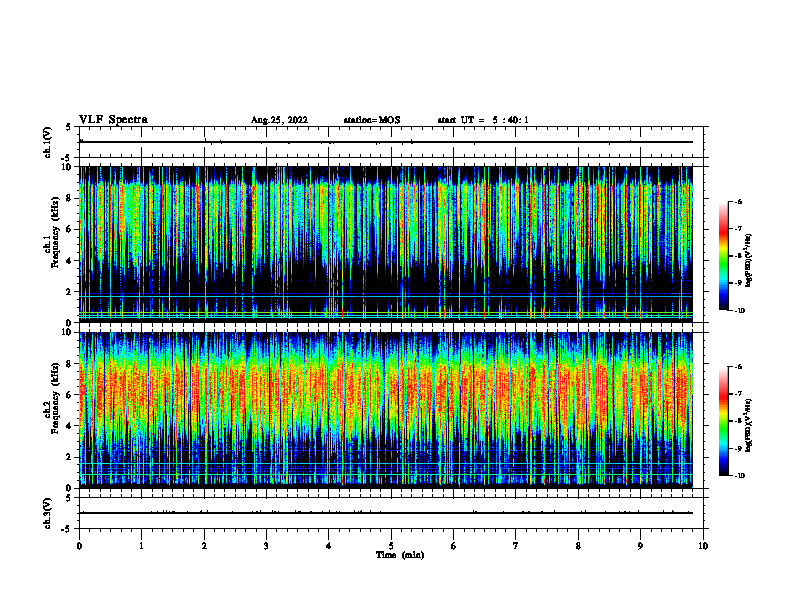Click the "ch.3(V)" waveform axis label
Viewport: 792px width, 612px height.
47,513
